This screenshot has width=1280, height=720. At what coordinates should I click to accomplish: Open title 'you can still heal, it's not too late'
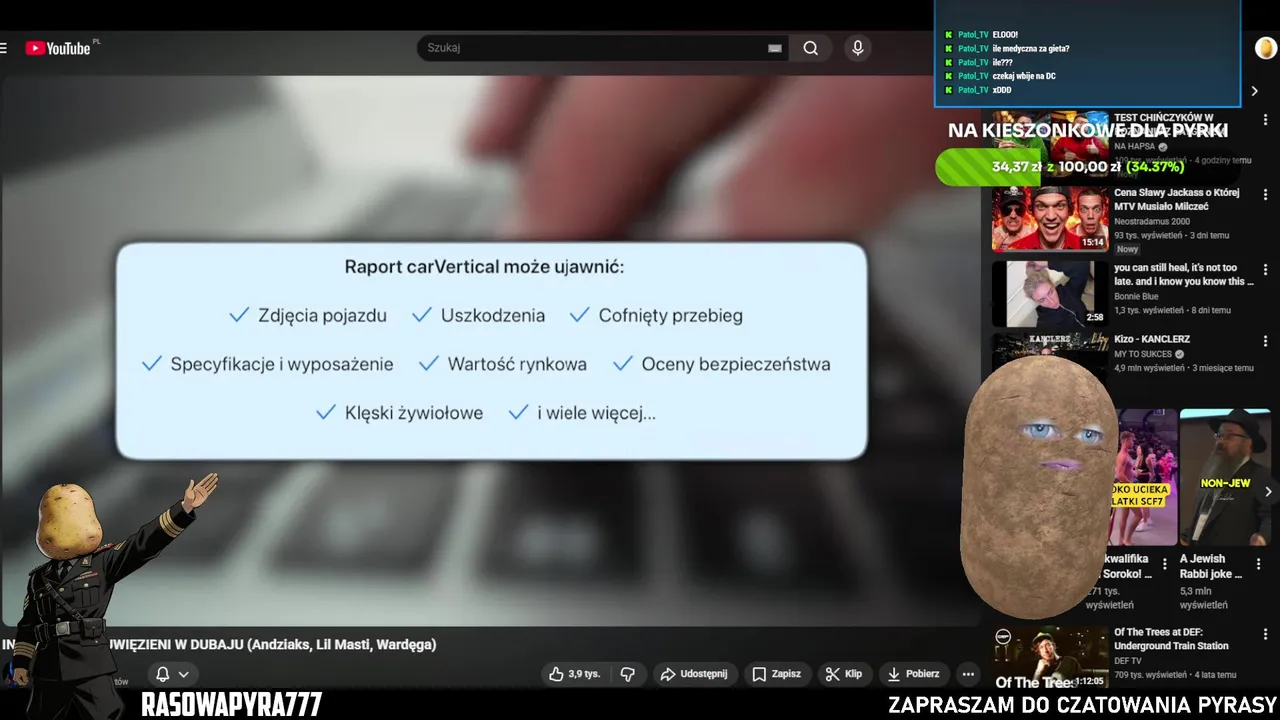click(x=1183, y=274)
